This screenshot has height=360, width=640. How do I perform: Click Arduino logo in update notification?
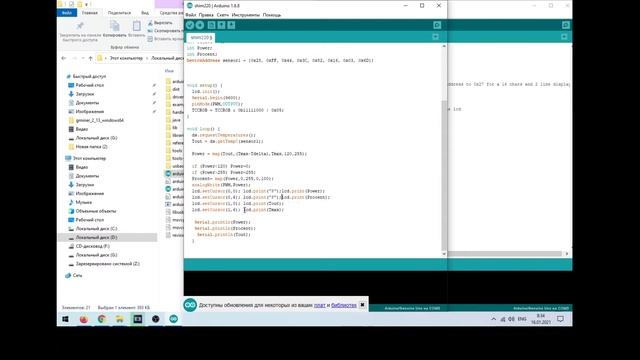[190, 305]
